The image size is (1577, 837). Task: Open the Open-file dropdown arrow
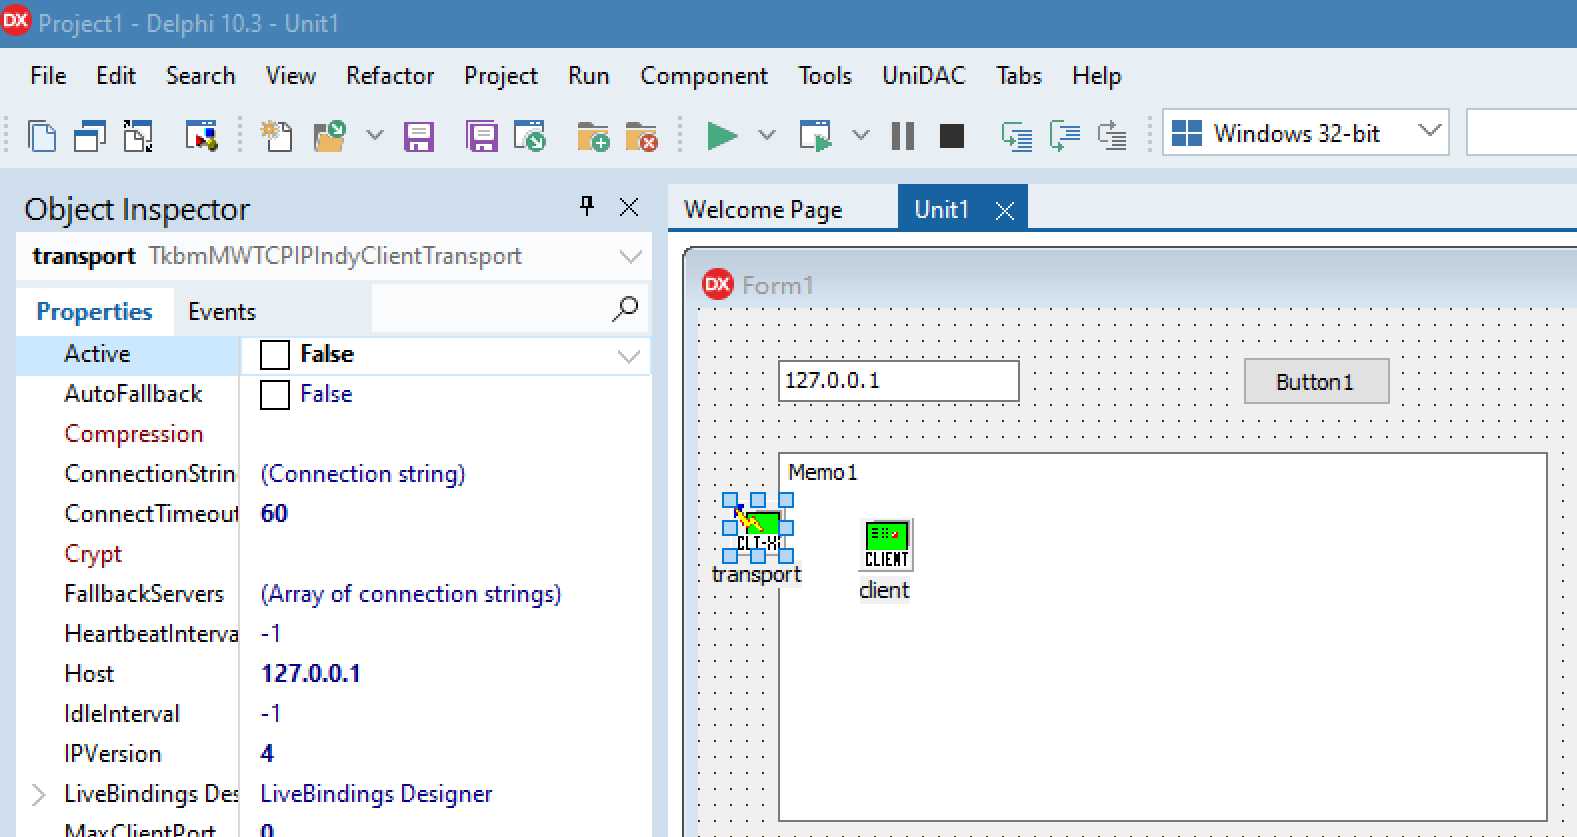coord(375,134)
